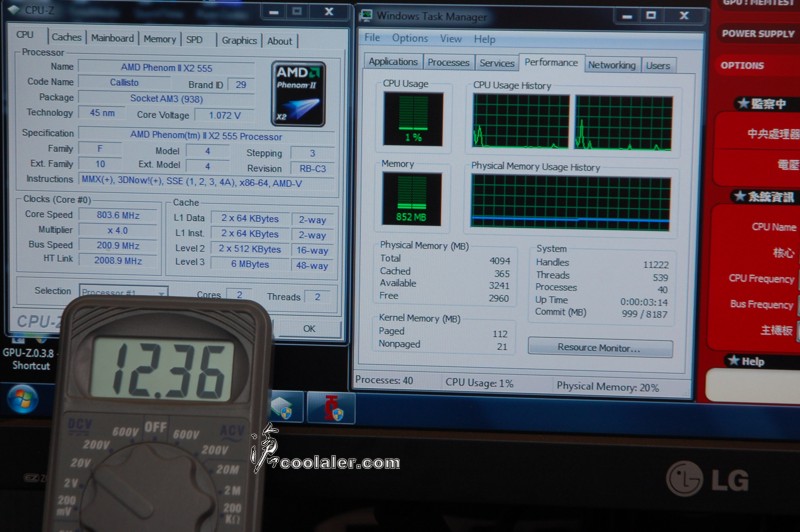The height and width of the screenshot is (532, 800).
Task: Switch to the Caches tab in CPU-Z
Action: tap(66, 37)
